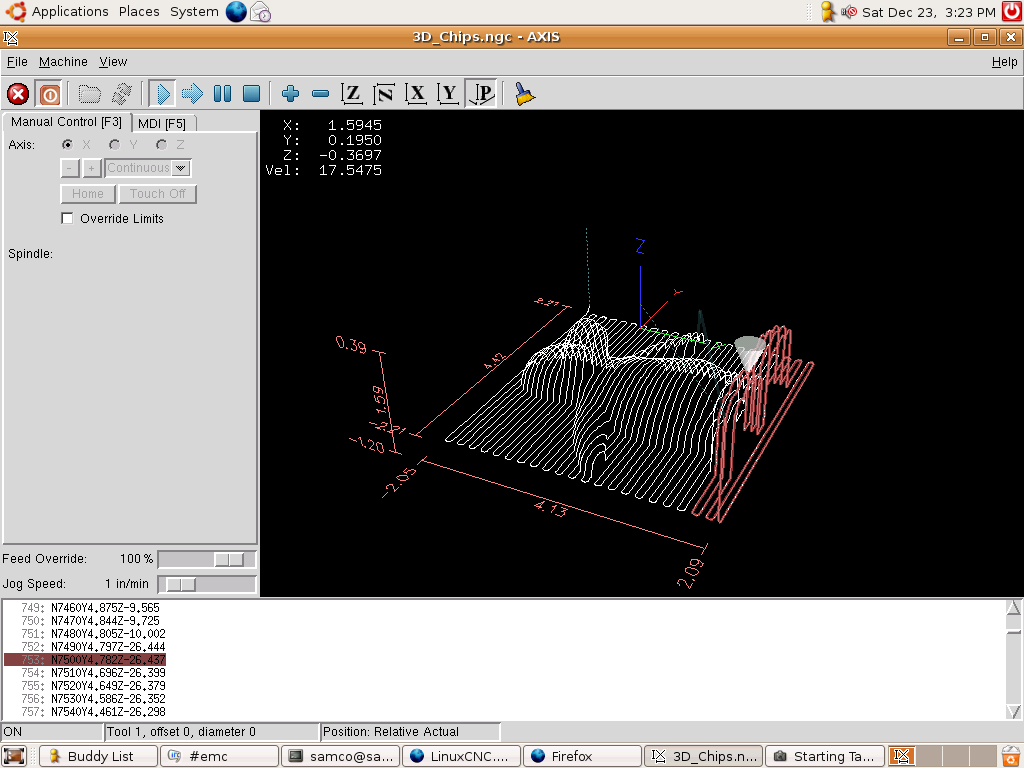Switch to Starting Ta... taskbar window
This screenshot has width=1024, height=768.
coord(825,756)
